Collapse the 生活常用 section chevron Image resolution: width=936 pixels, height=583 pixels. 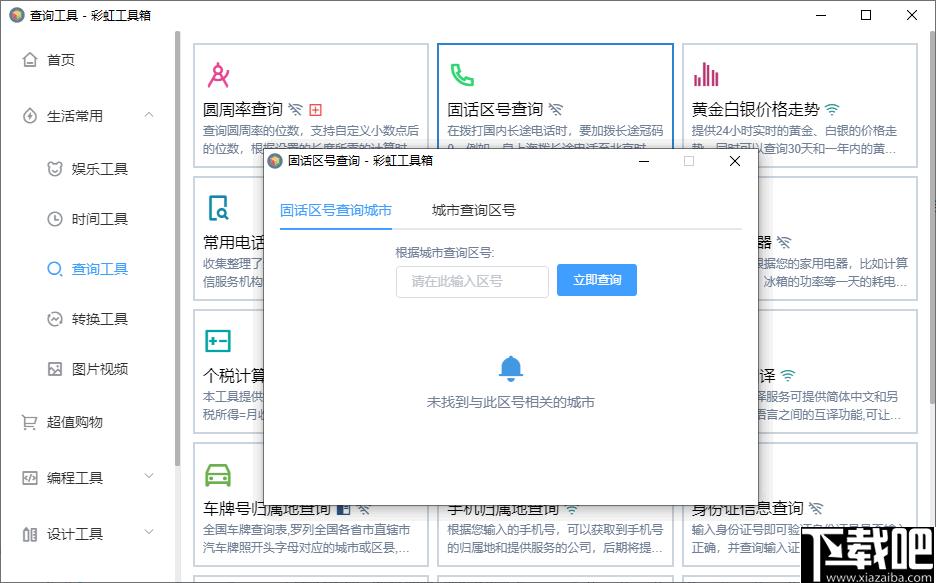[x=149, y=115]
